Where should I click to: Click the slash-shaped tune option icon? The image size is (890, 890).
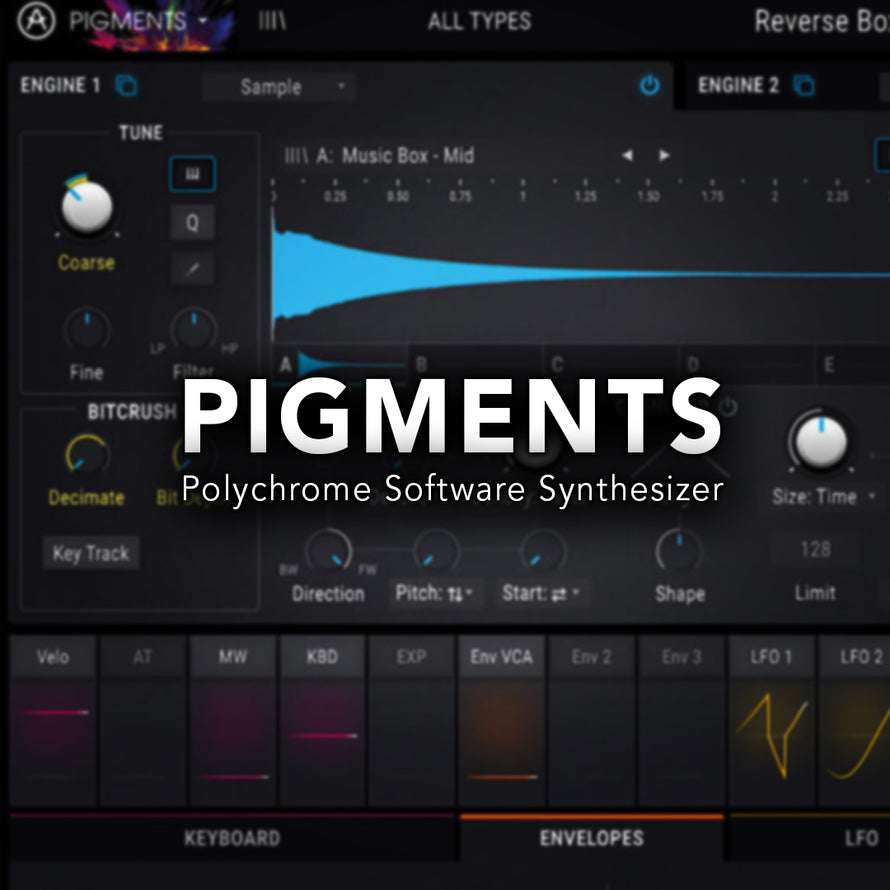tap(192, 268)
